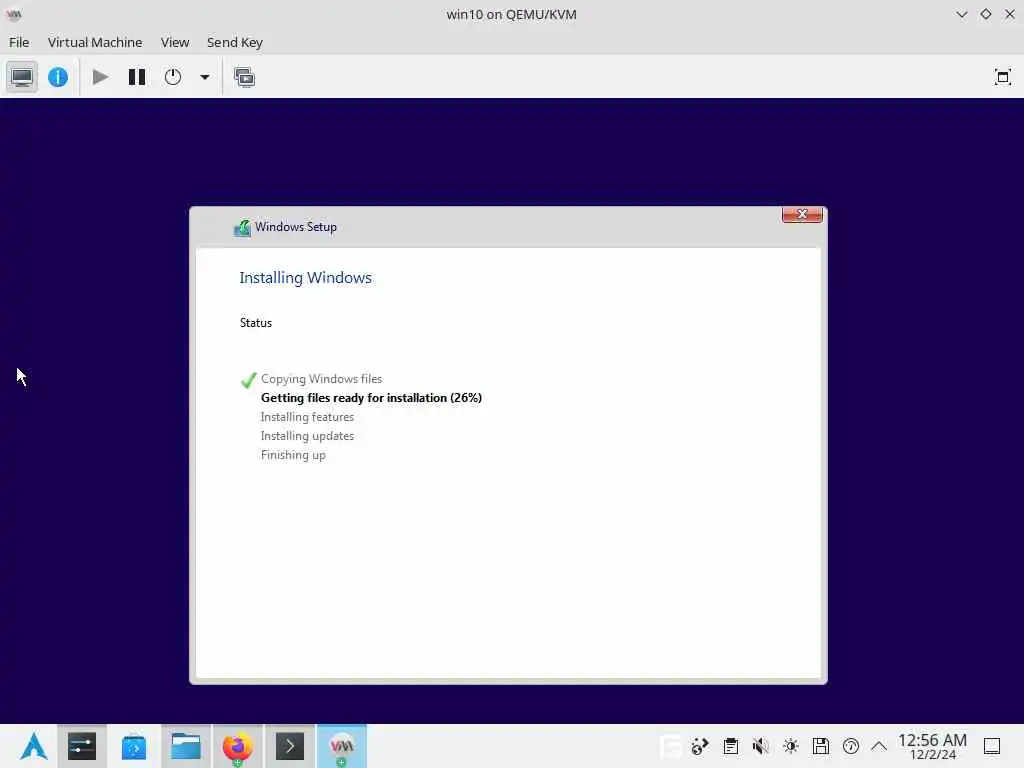Click the show desktop button
The image size is (1024, 768).
pyautogui.click(x=992, y=746)
